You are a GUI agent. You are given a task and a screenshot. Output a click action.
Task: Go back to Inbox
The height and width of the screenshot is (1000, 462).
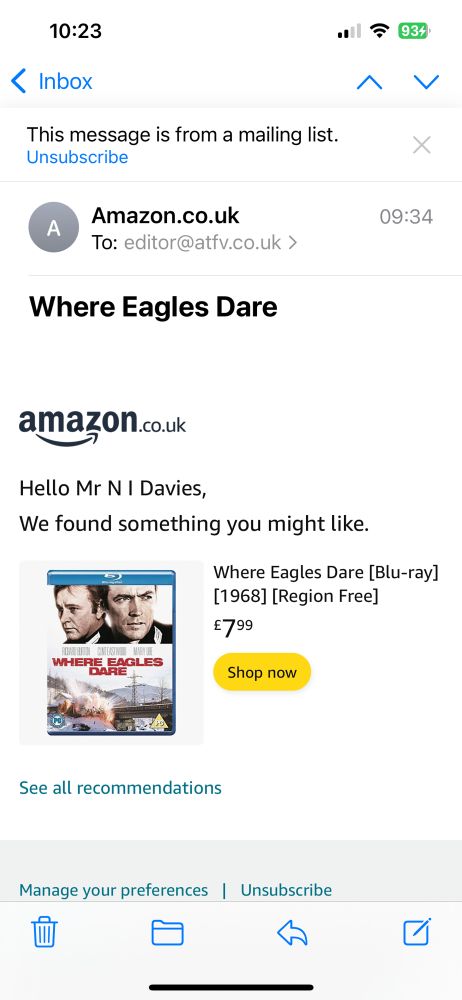[52, 81]
